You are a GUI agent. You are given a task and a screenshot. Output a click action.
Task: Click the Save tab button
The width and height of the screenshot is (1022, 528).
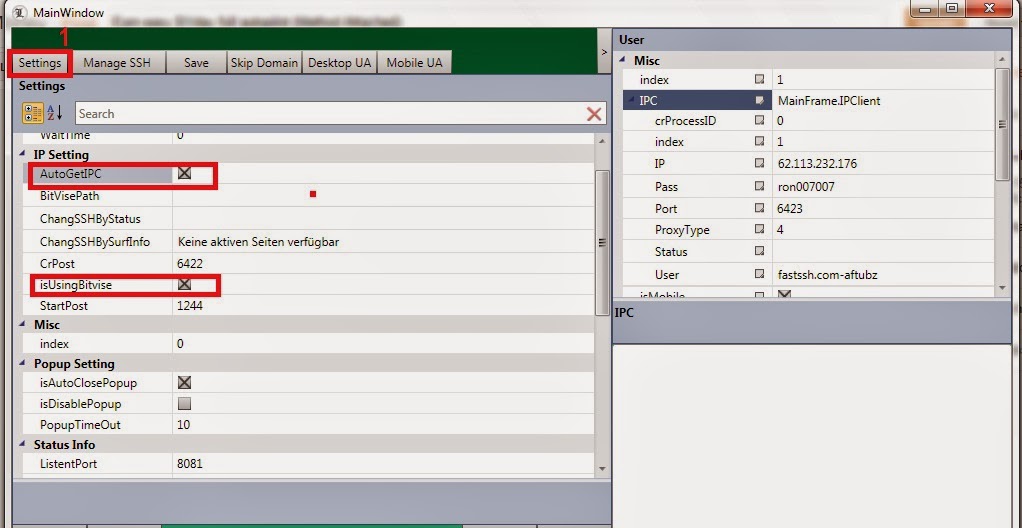(x=196, y=63)
